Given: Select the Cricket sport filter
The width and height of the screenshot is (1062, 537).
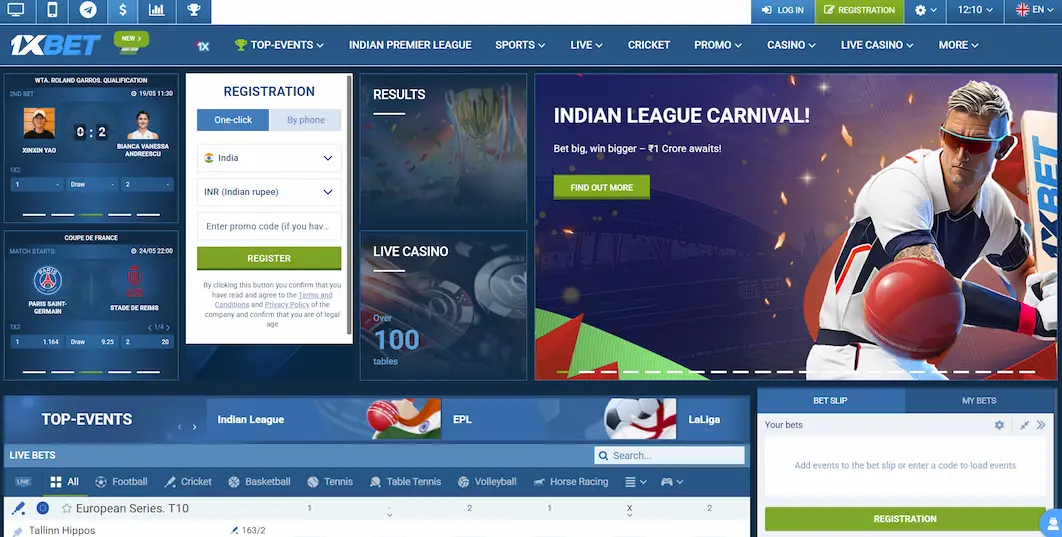Looking at the screenshot, I should [188, 481].
